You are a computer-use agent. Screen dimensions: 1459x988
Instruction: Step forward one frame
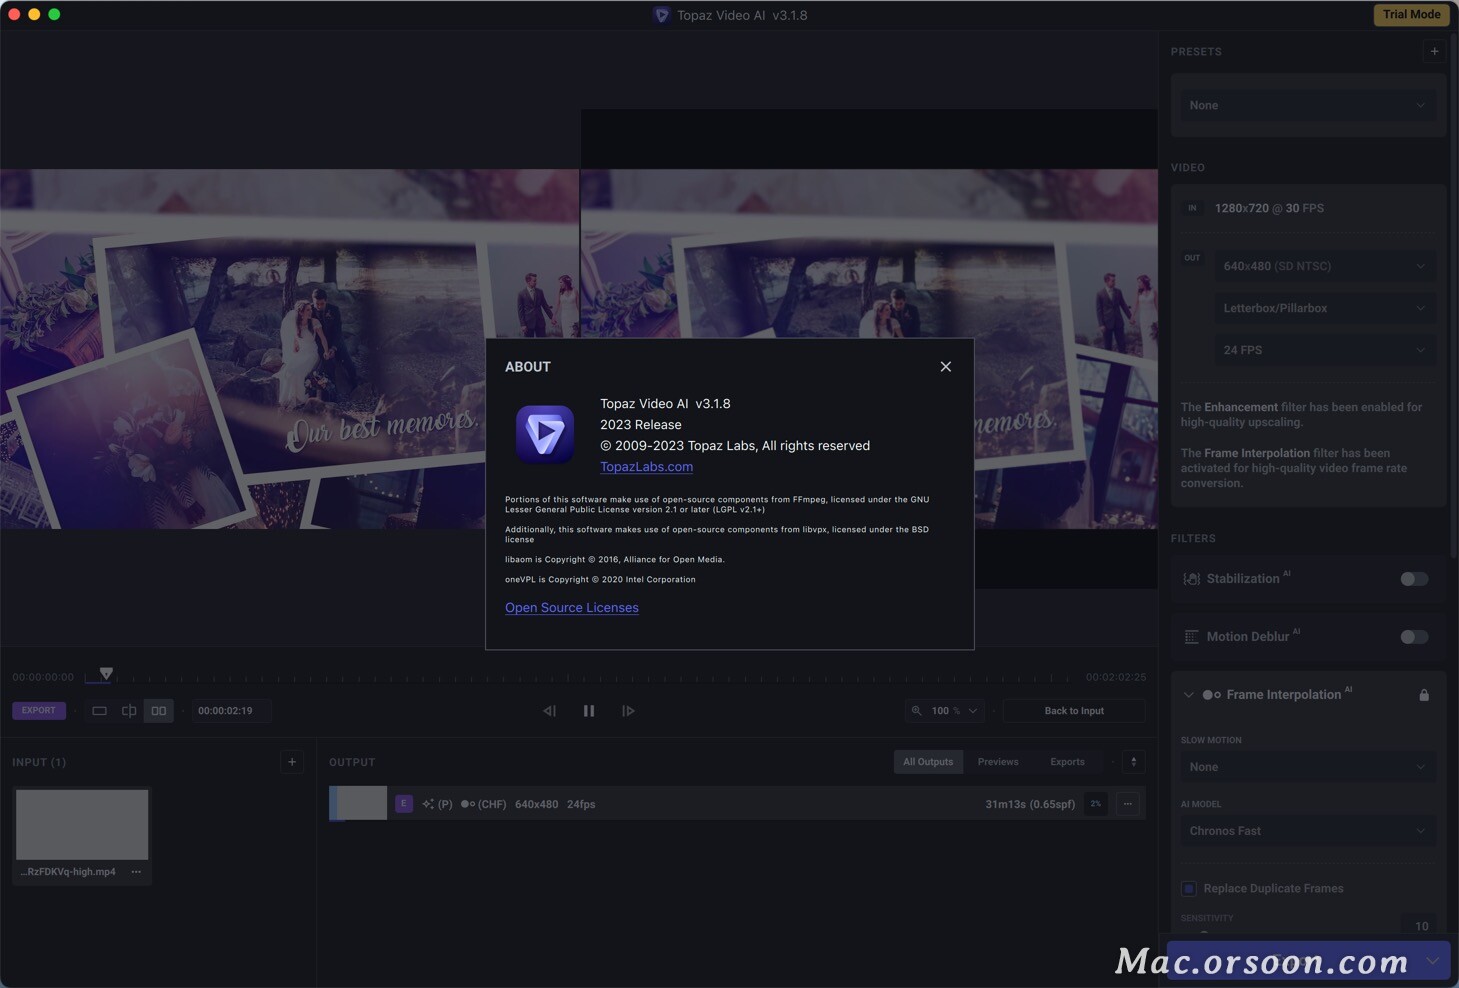pyautogui.click(x=628, y=711)
